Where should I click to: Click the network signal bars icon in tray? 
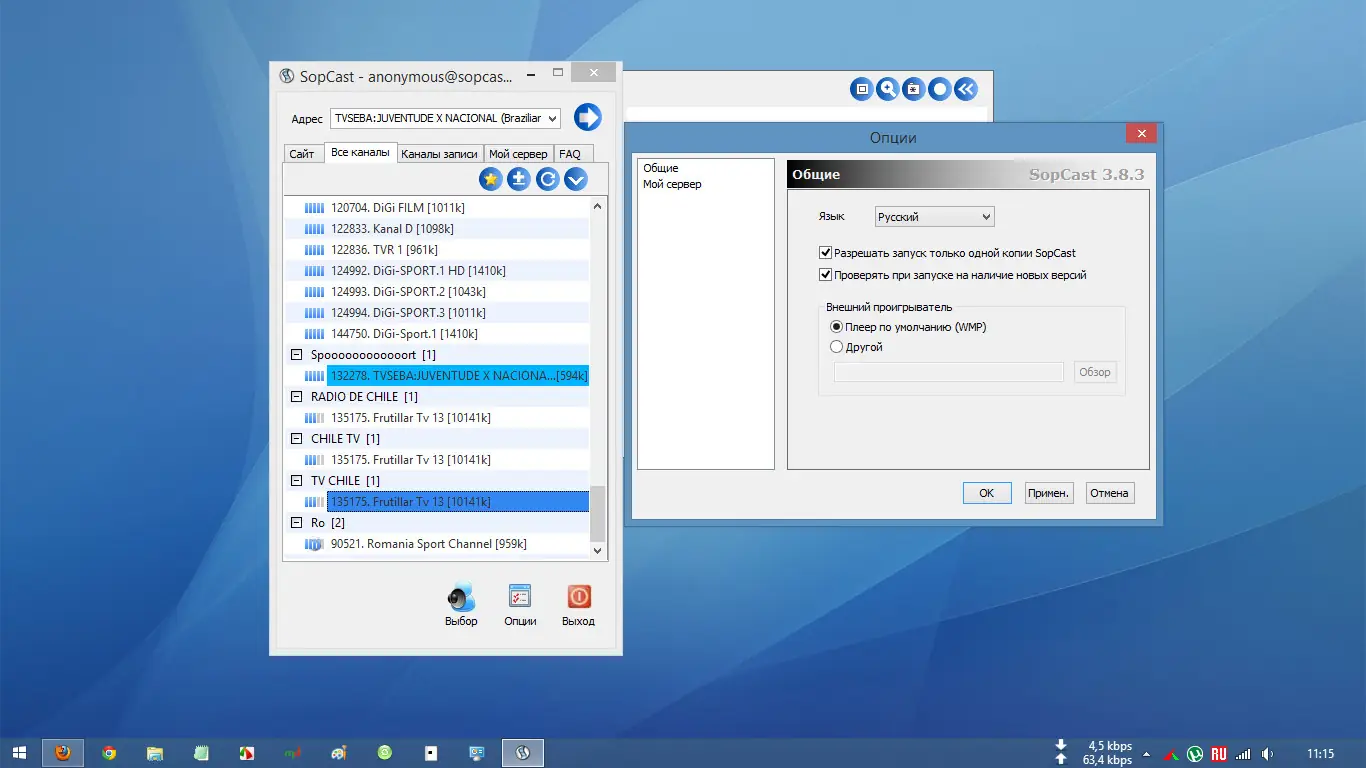pyautogui.click(x=1243, y=754)
